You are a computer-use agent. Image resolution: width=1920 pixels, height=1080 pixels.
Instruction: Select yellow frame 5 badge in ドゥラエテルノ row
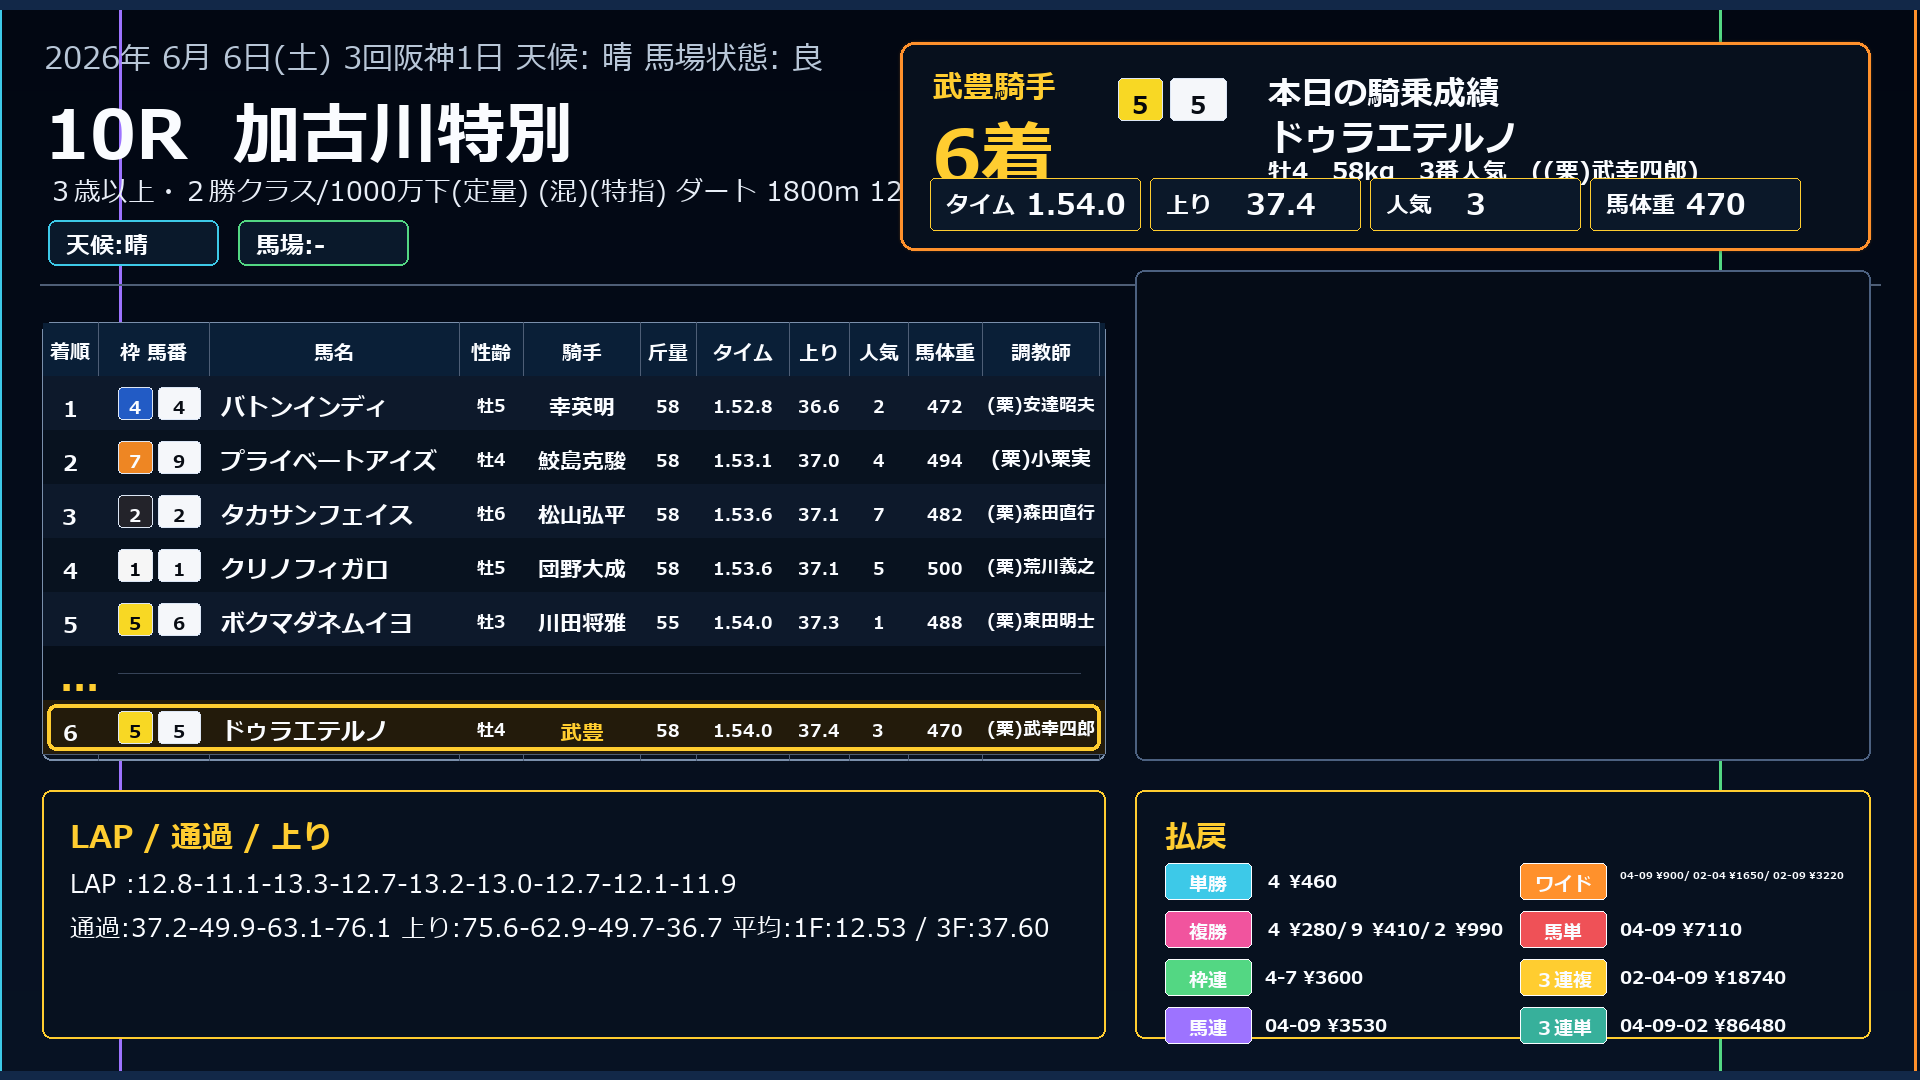[x=135, y=728]
